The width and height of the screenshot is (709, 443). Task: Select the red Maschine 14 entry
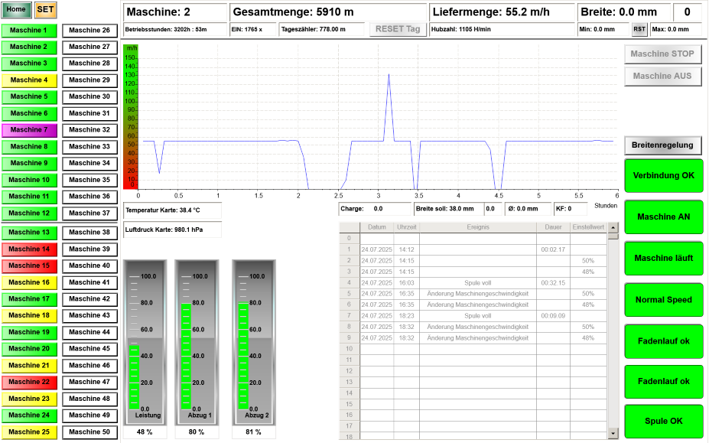30,249
